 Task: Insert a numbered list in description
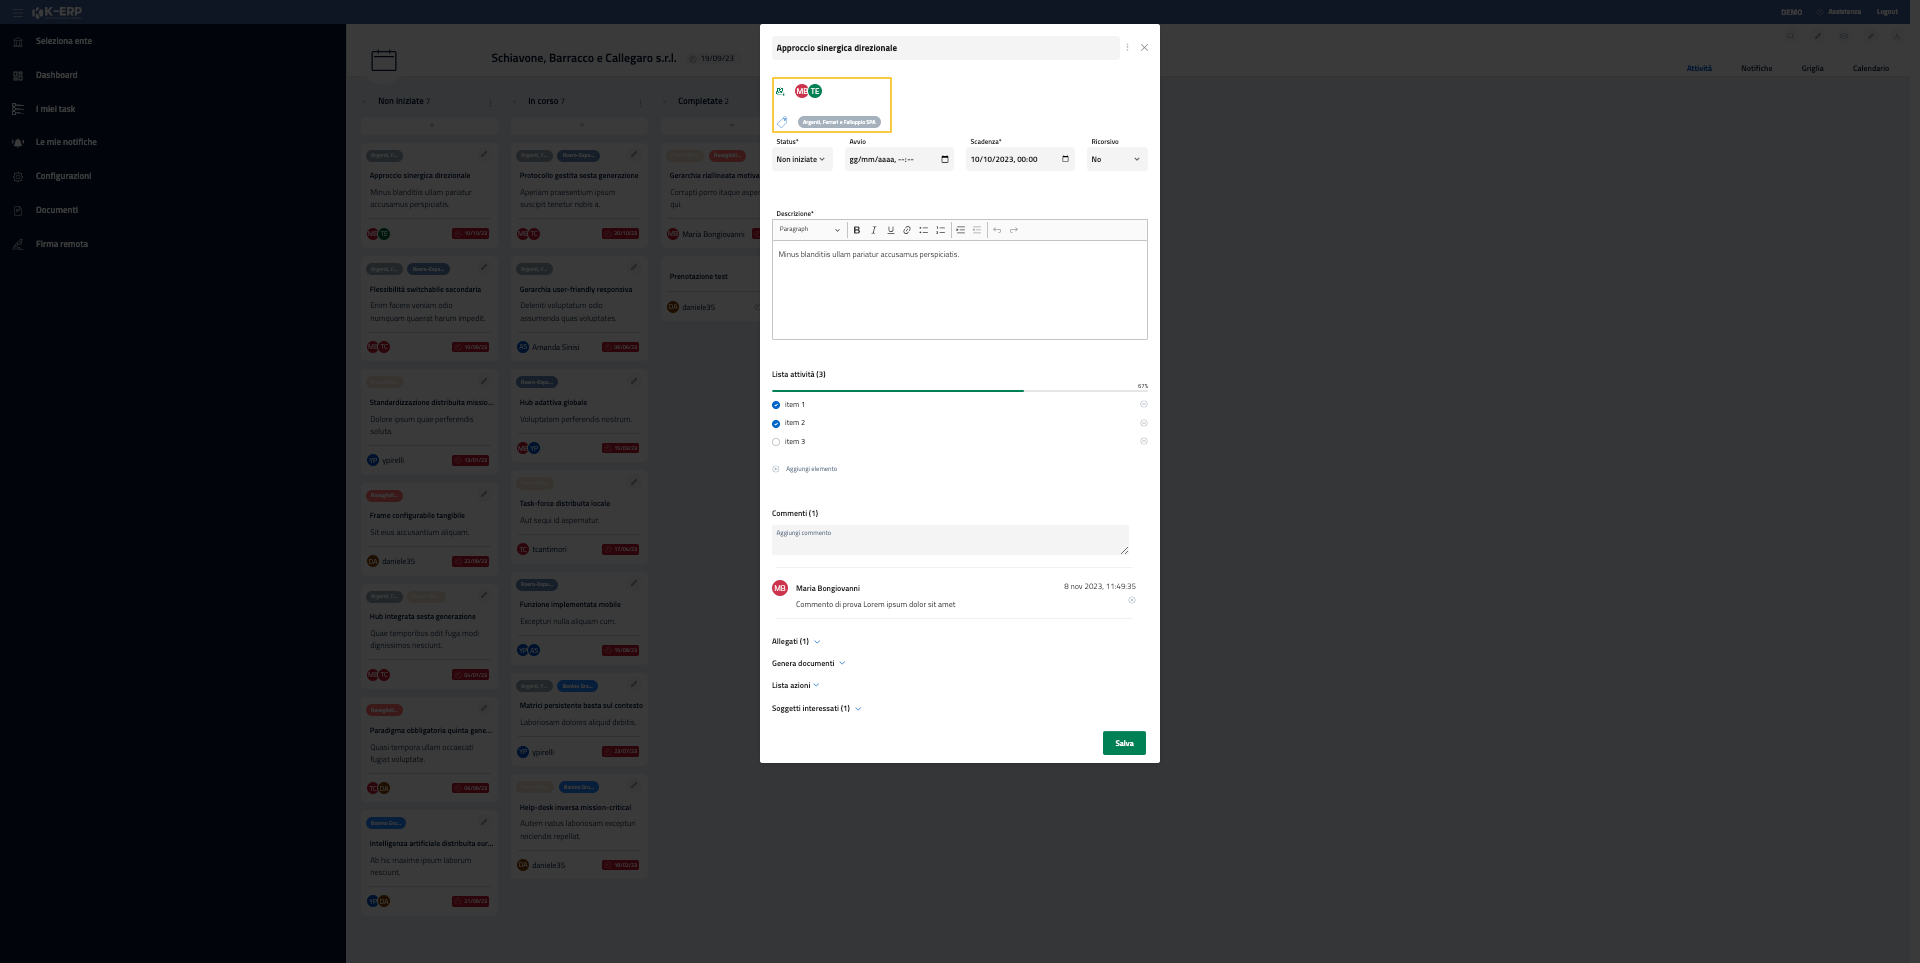tap(940, 230)
